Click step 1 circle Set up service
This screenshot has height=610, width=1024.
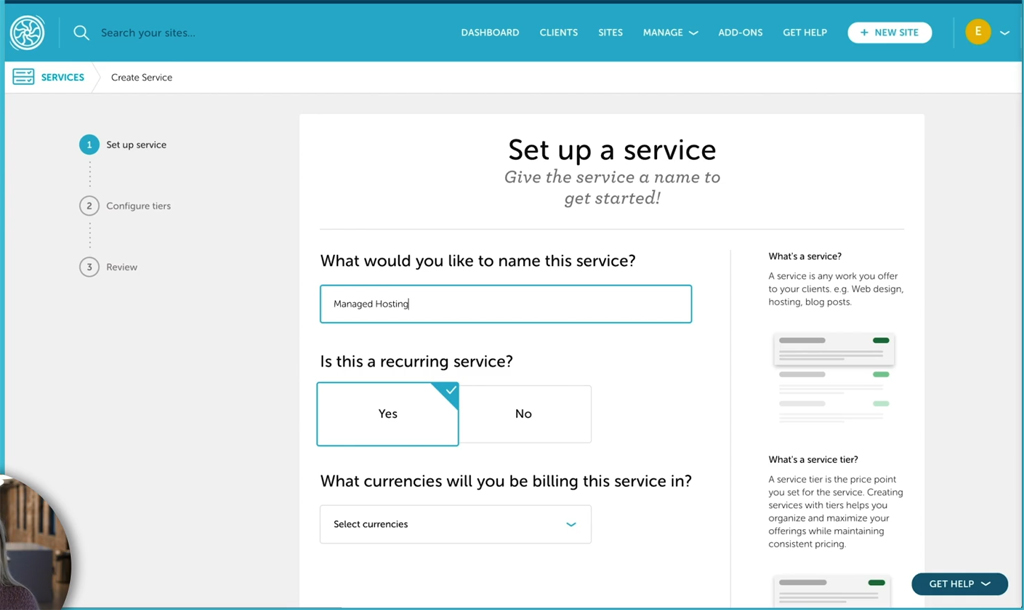click(89, 144)
